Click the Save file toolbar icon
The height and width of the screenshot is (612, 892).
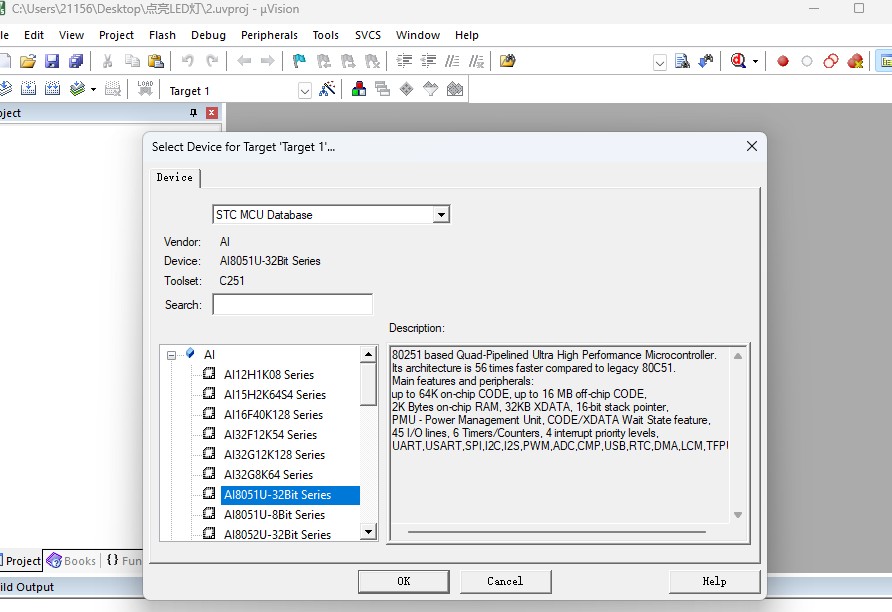pos(52,61)
